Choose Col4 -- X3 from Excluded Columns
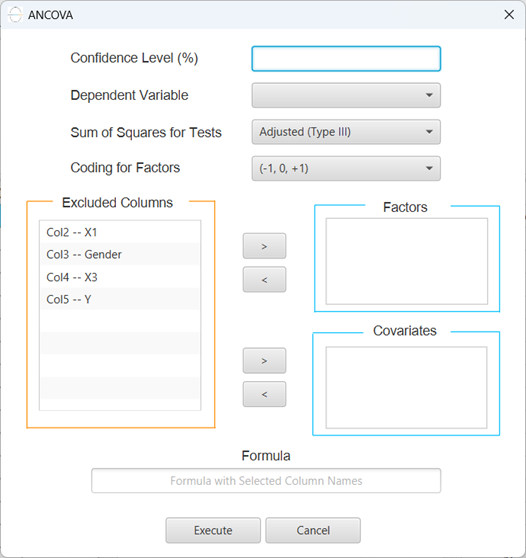Screen dimensions: 526x558 coord(120,277)
